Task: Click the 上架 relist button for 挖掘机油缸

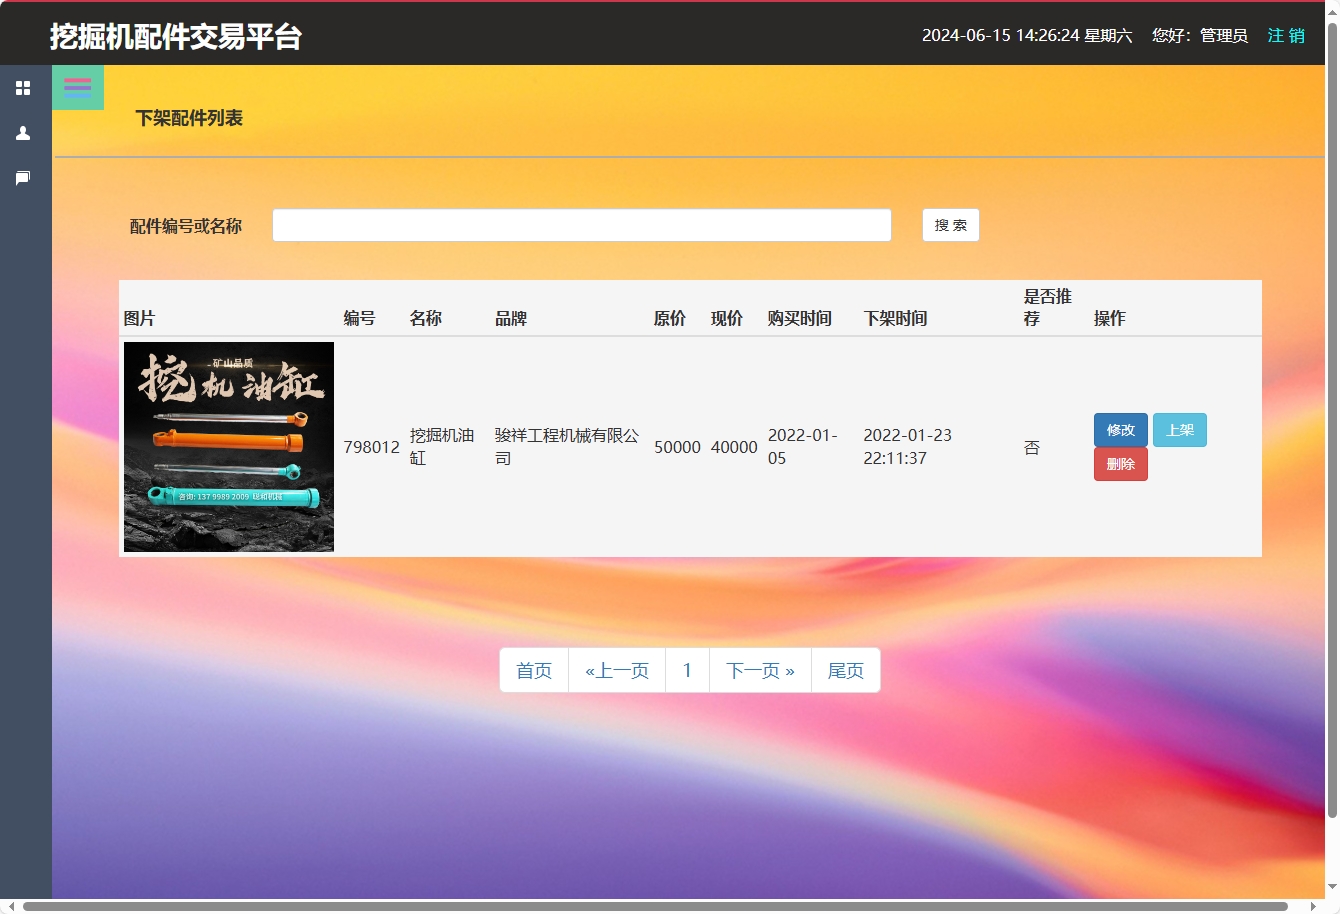Action: click(x=1179, y=429)
